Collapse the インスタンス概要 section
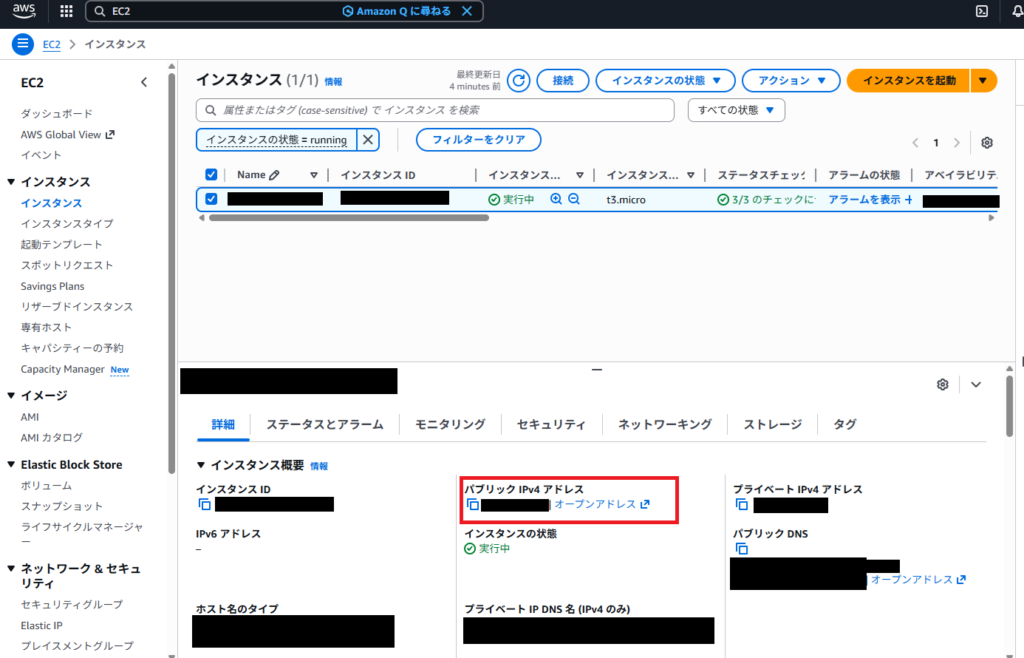 (201, 465)
